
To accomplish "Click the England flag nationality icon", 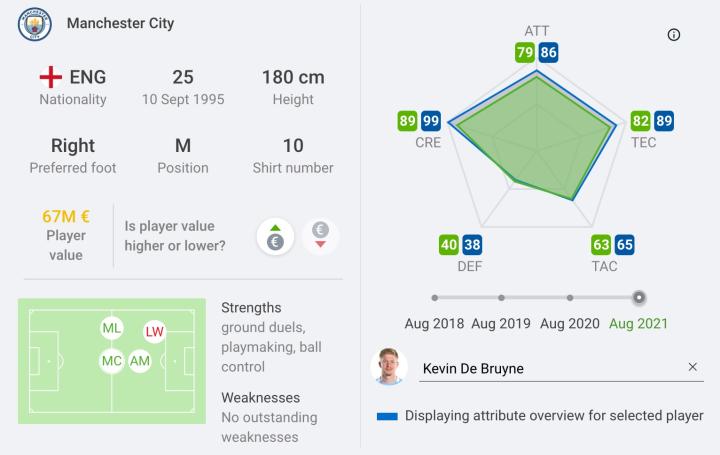I will click(x=50, y=77).
